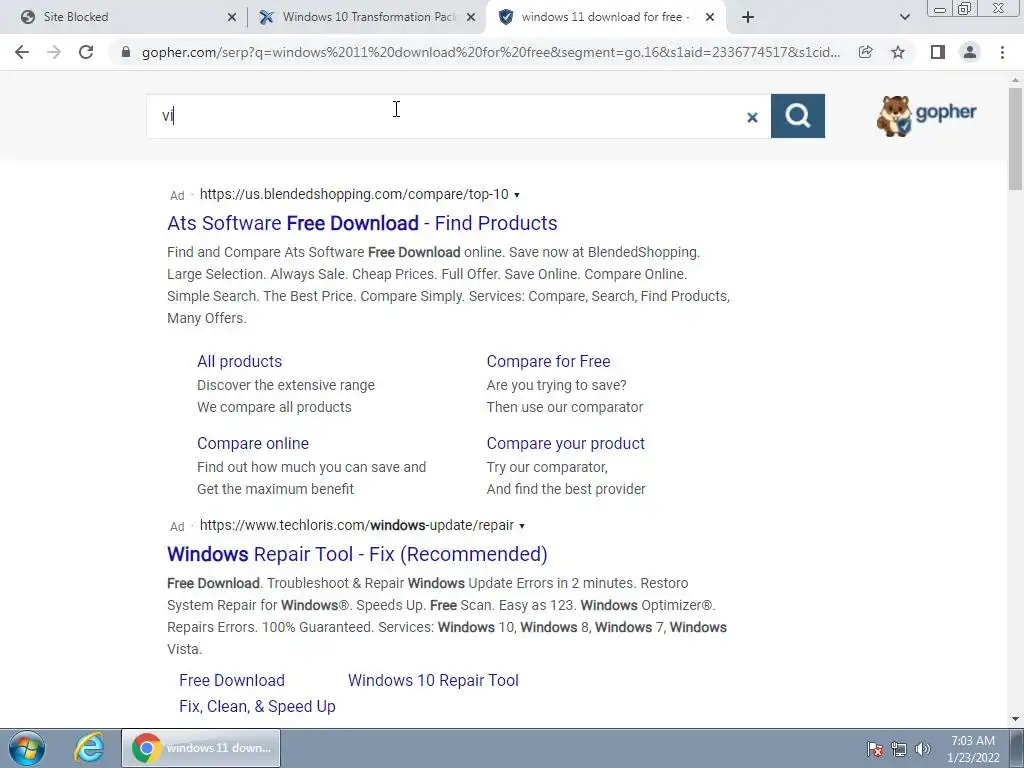Open Windows 10 Repair Tool sitelink
1024x768 pixels.
[433, 680]
